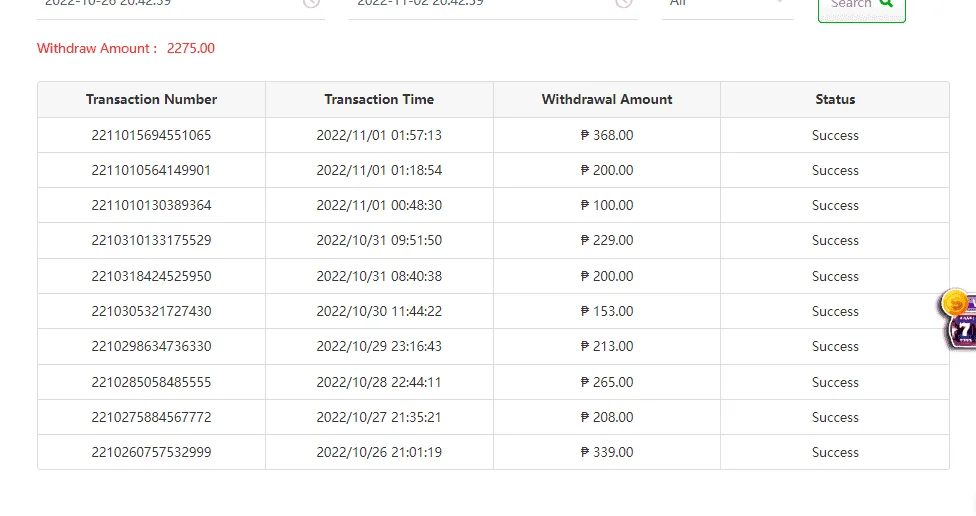Click transaction number 2210285058485555
Screen dimensions: 976x516
(x=151, y=382)
